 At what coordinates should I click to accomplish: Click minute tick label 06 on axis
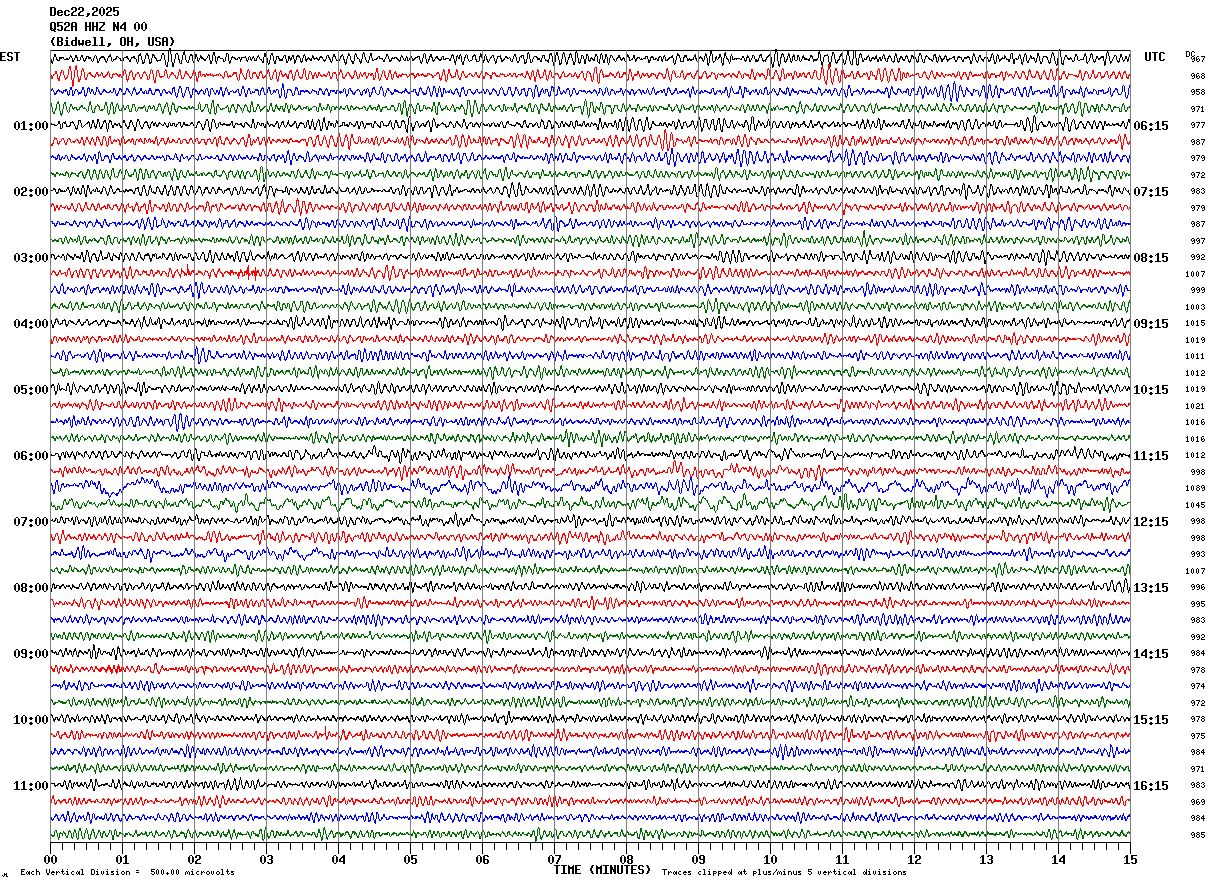[x=482, y=859]
